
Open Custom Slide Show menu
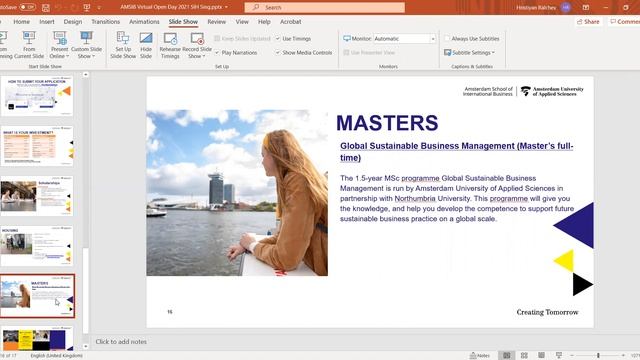pos(86,45)
